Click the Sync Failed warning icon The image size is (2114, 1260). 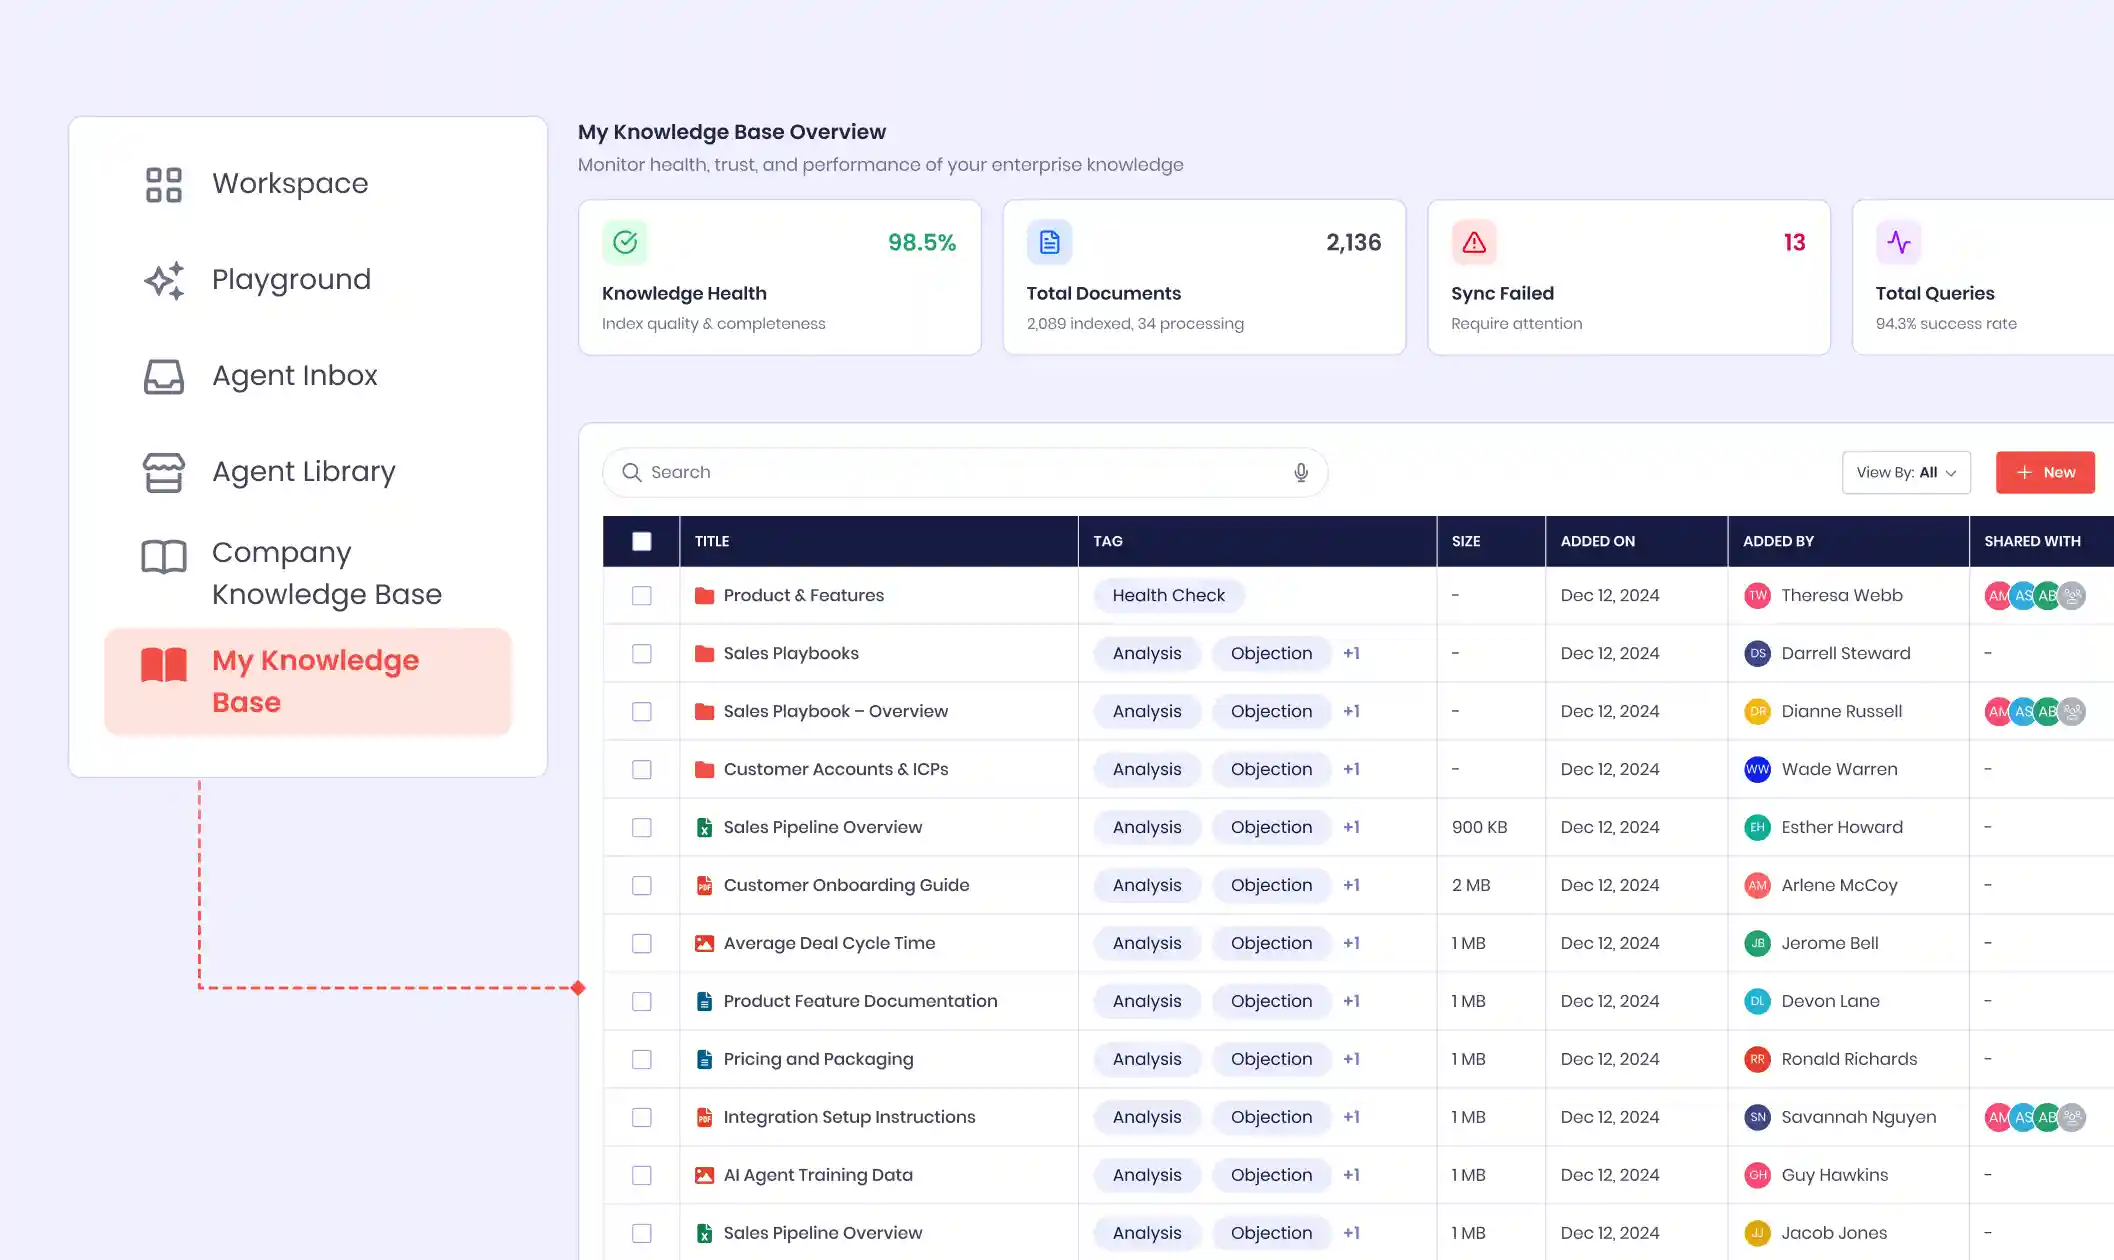[x=1474, y=242]
